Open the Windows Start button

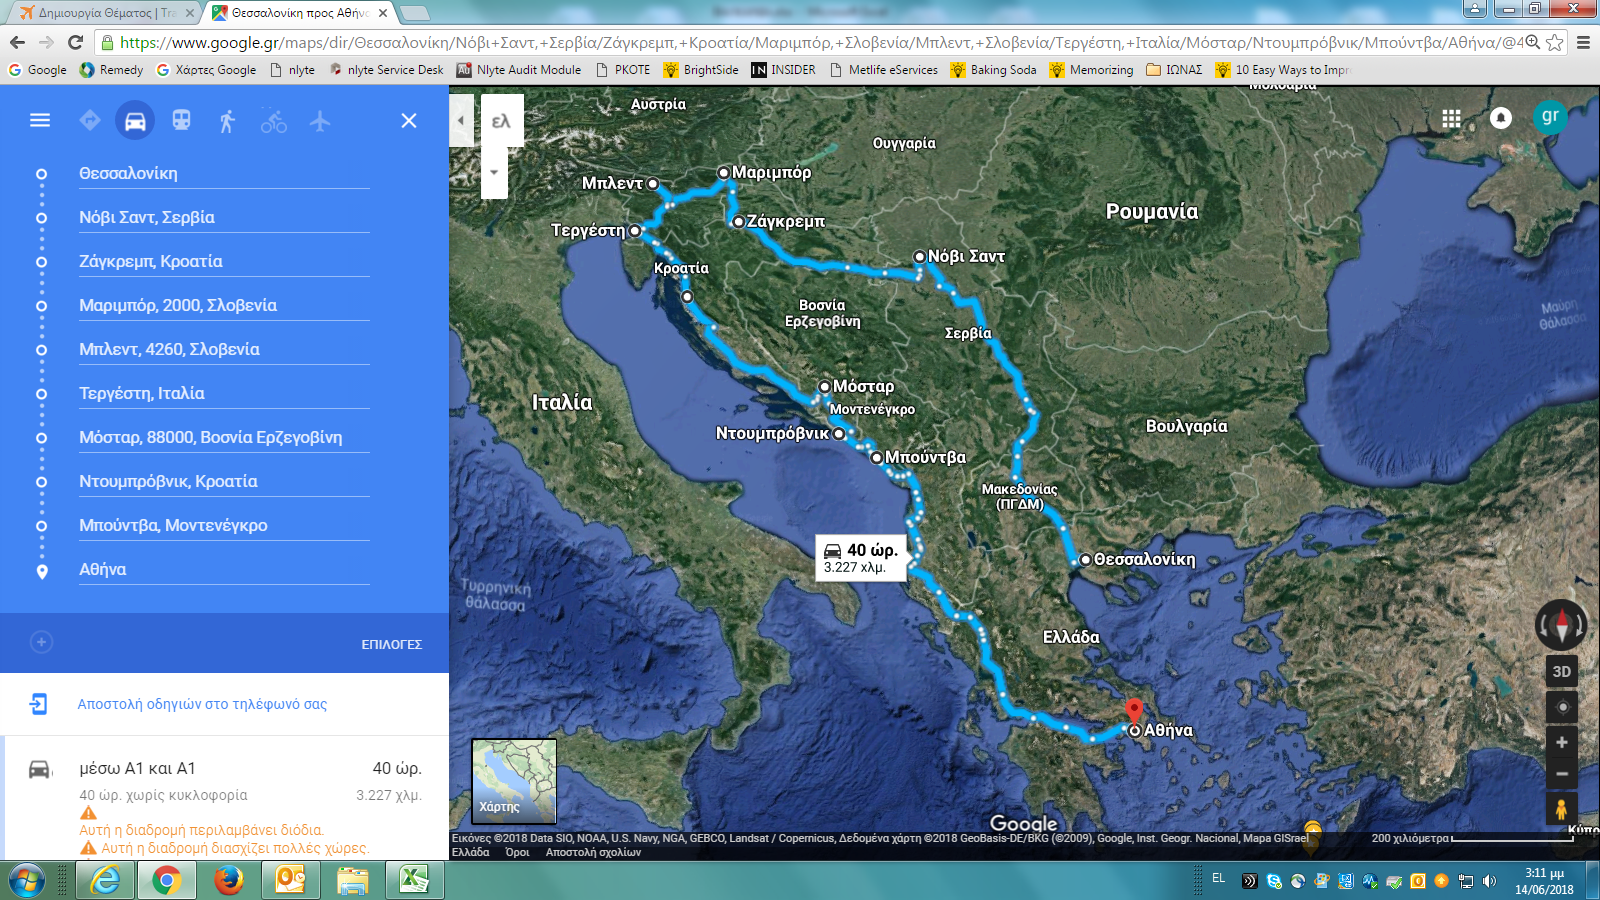tap(26, 881)
